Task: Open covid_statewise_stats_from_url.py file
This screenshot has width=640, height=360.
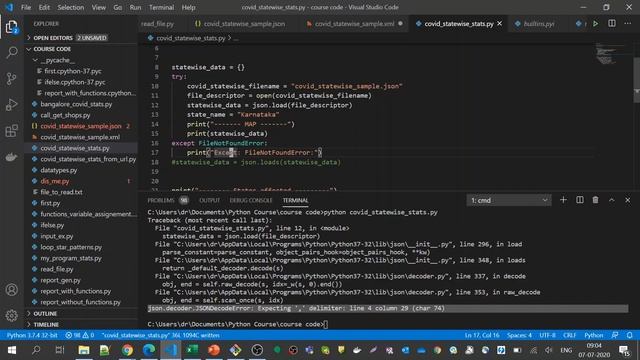Action: pos(88,159)
